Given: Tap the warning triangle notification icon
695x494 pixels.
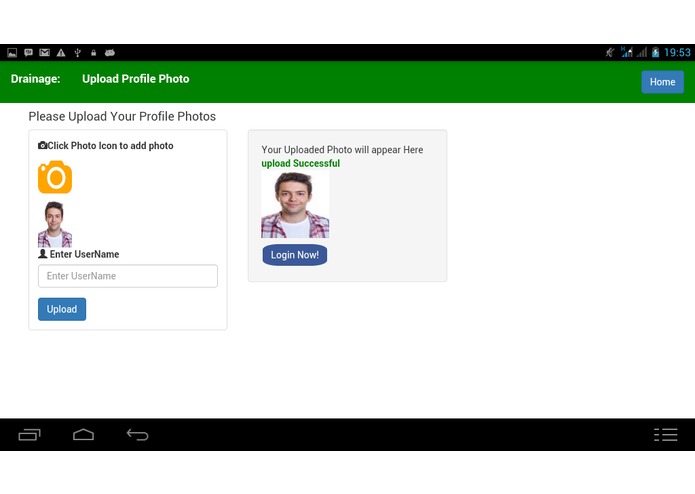Looking at the screenshot, I should point(61,53).
